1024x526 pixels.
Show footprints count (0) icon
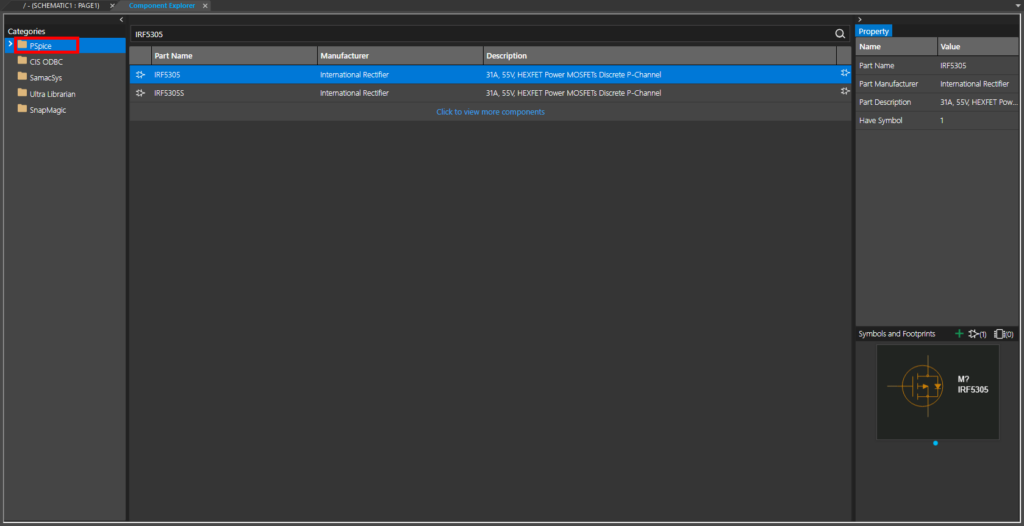[x=1004, y=334]
